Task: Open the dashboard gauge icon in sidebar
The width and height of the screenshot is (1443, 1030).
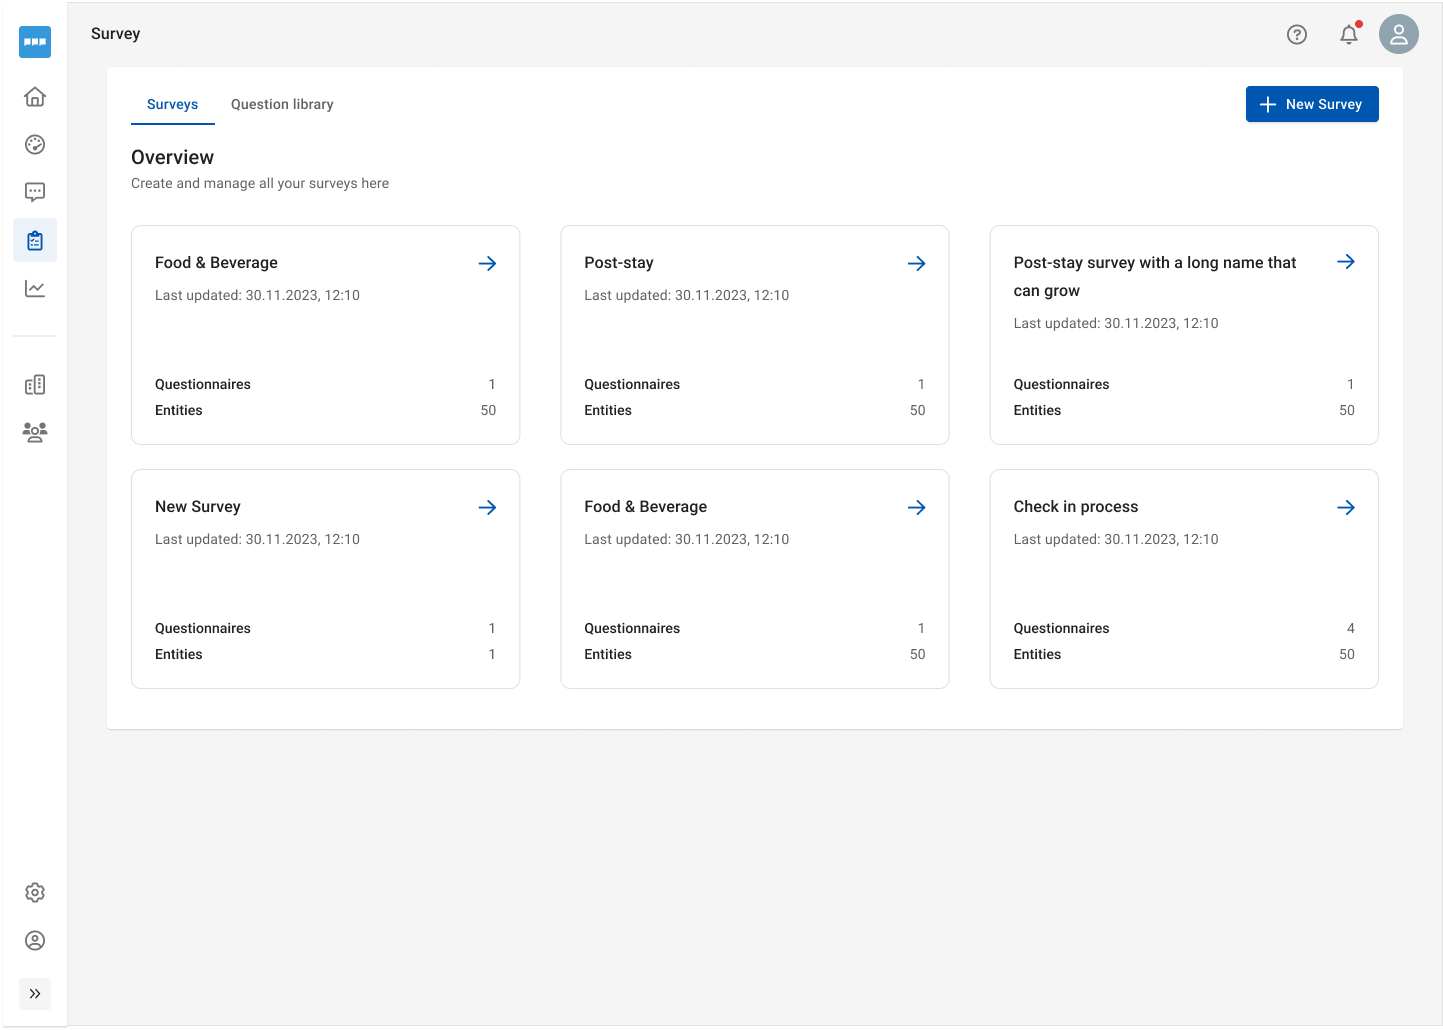Action: click(x=35, y=145)
